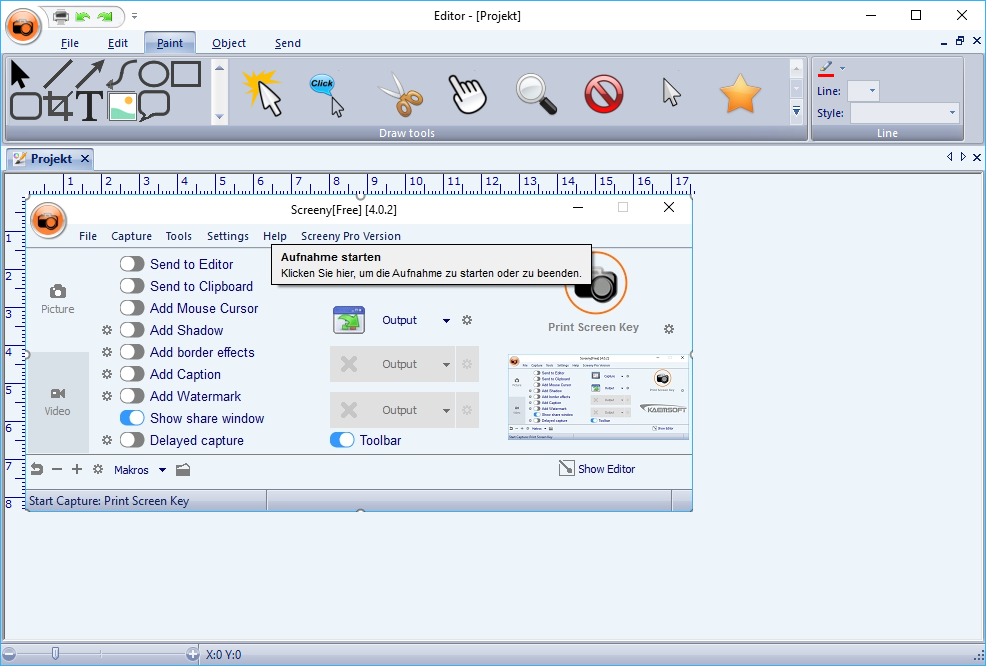Select the arrow line draw tool
Screen dimensions: 986x666
tap(89, 75)
